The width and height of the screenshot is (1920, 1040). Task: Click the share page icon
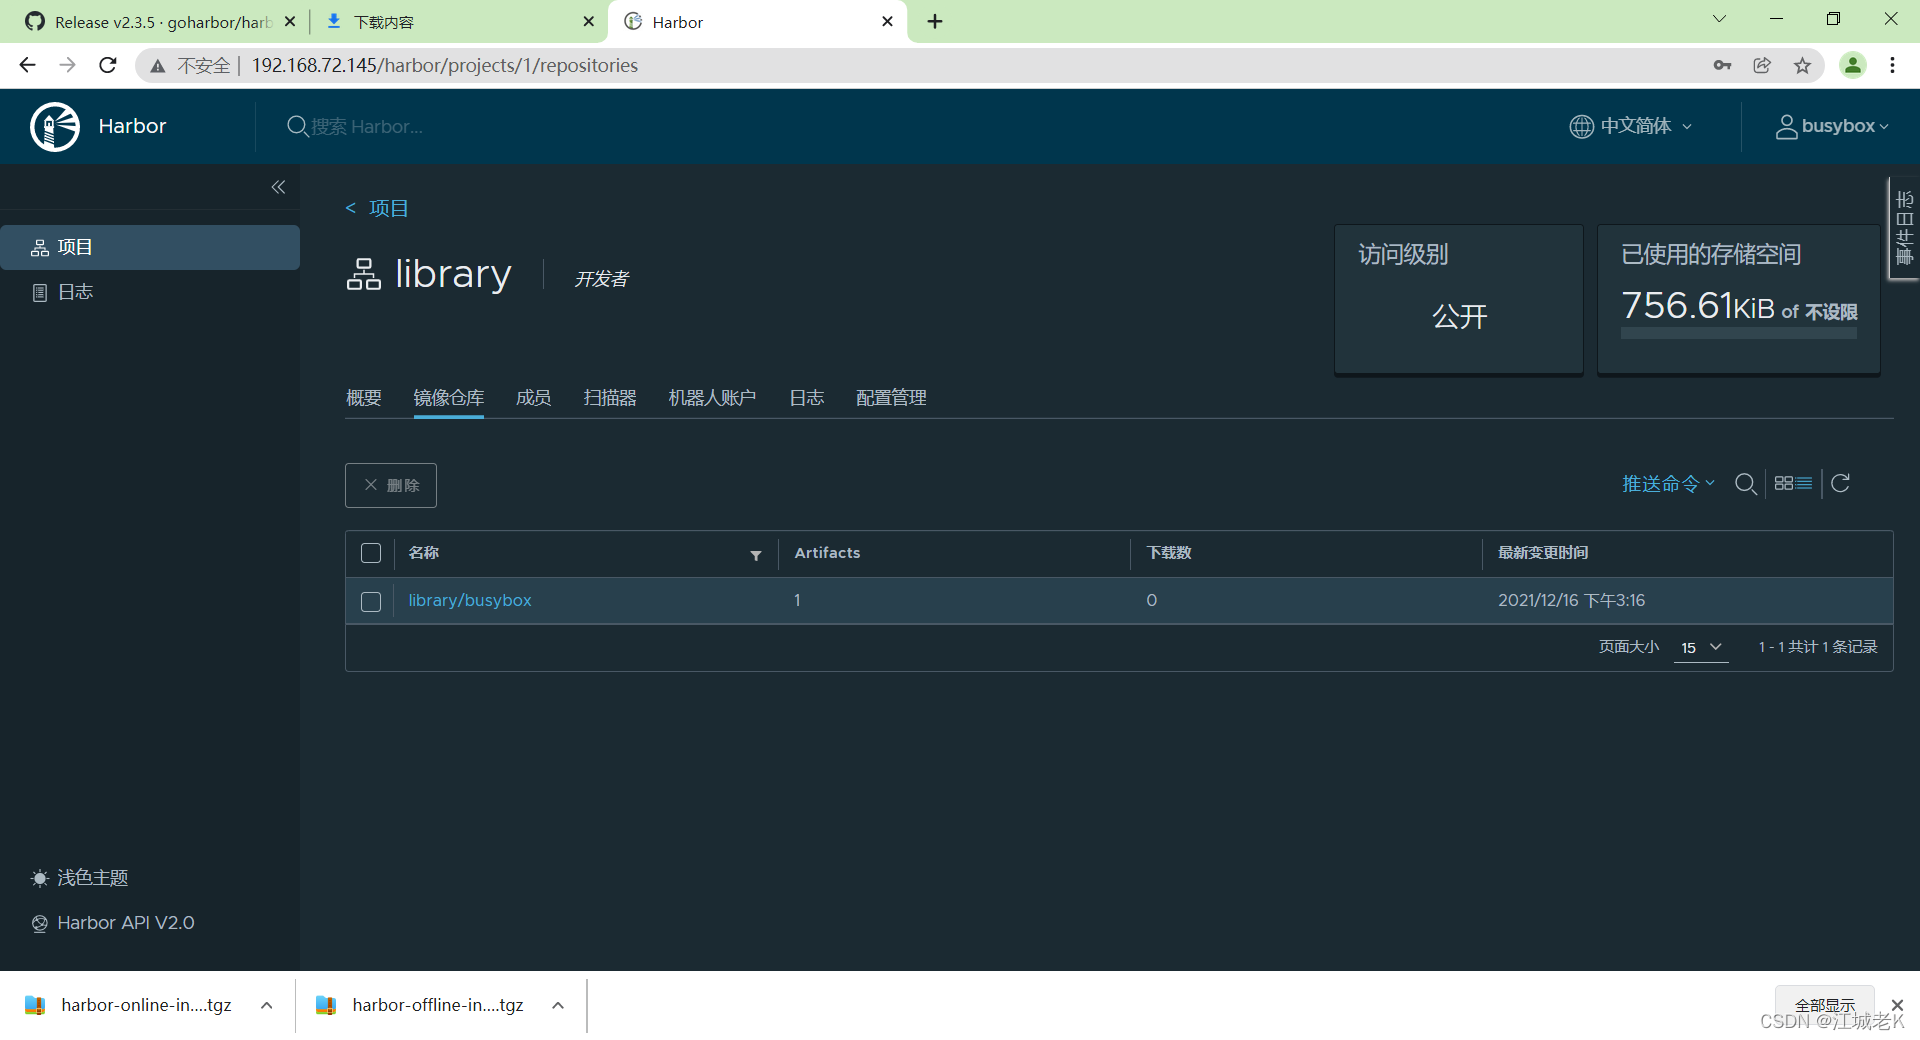1762,65
